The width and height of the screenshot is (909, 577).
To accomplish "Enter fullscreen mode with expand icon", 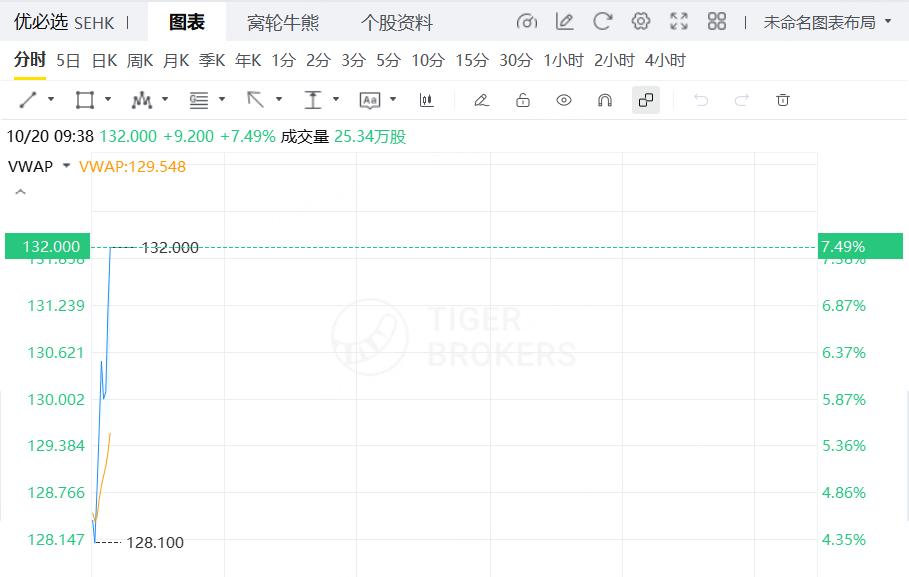I will [679, 22].
